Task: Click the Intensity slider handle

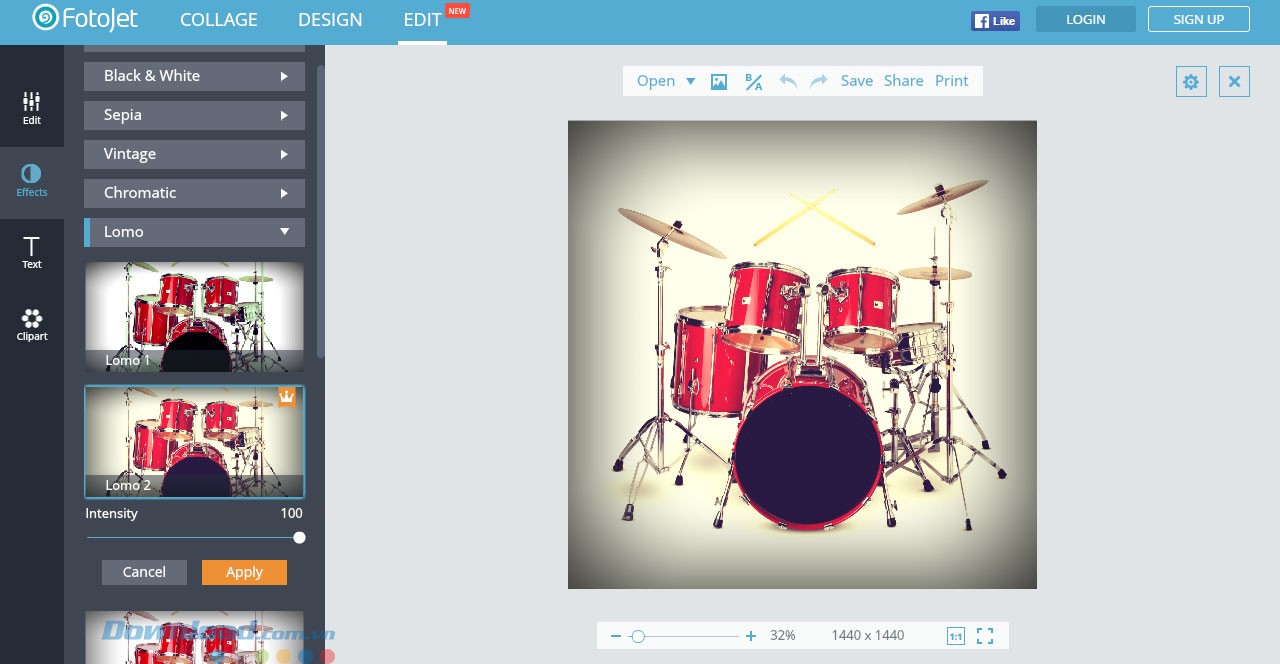Action: (299, 538)
